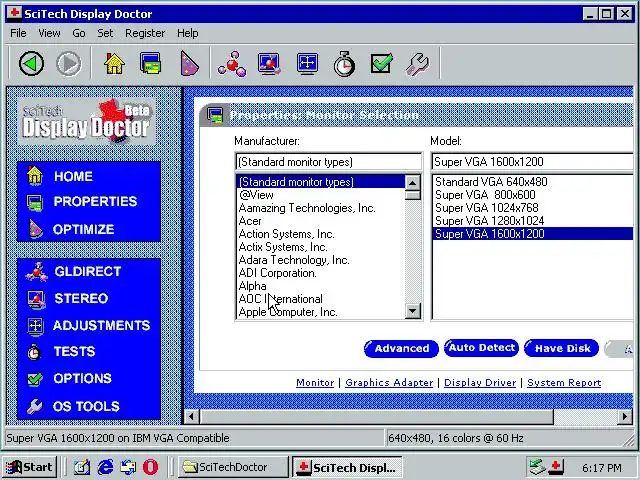This screenshot has height=480, width=640.
Task: Click the horizontal scrollbar right arrow
Action: 624,417
